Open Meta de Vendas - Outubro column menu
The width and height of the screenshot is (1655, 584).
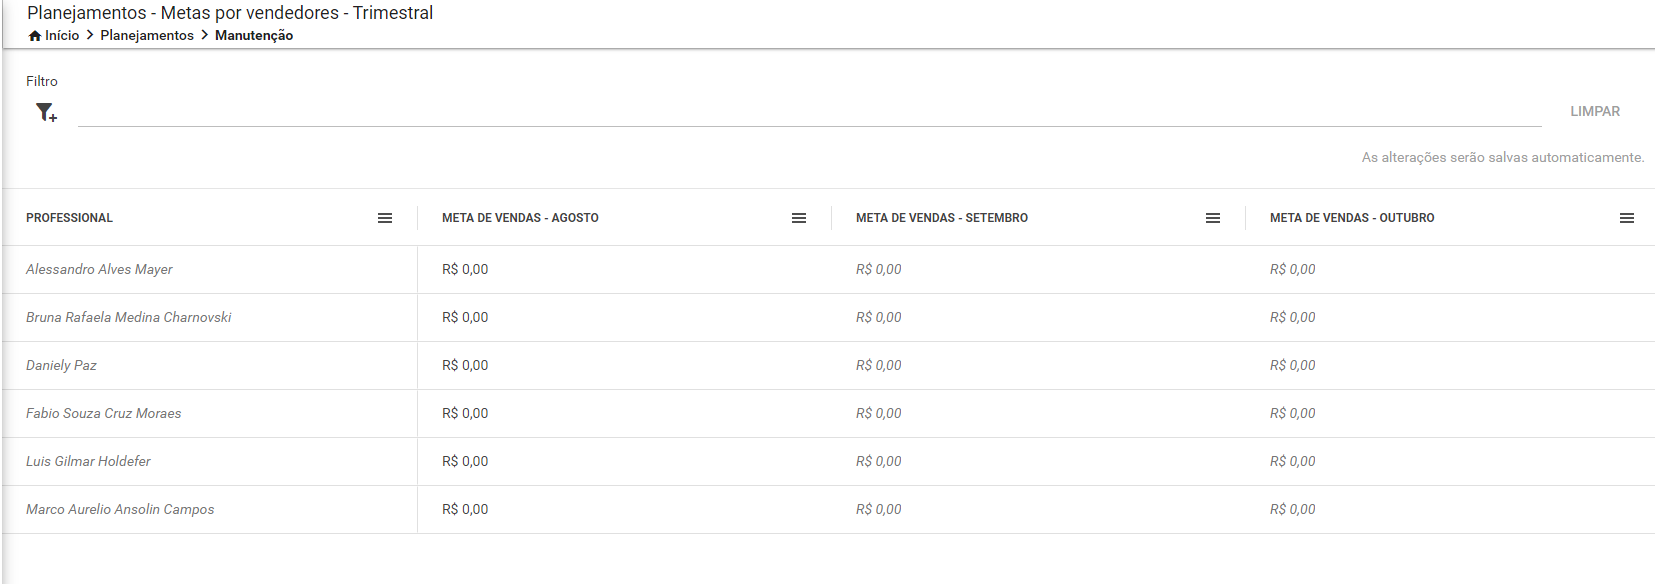pyautogui.click(x=1627, y=218)
